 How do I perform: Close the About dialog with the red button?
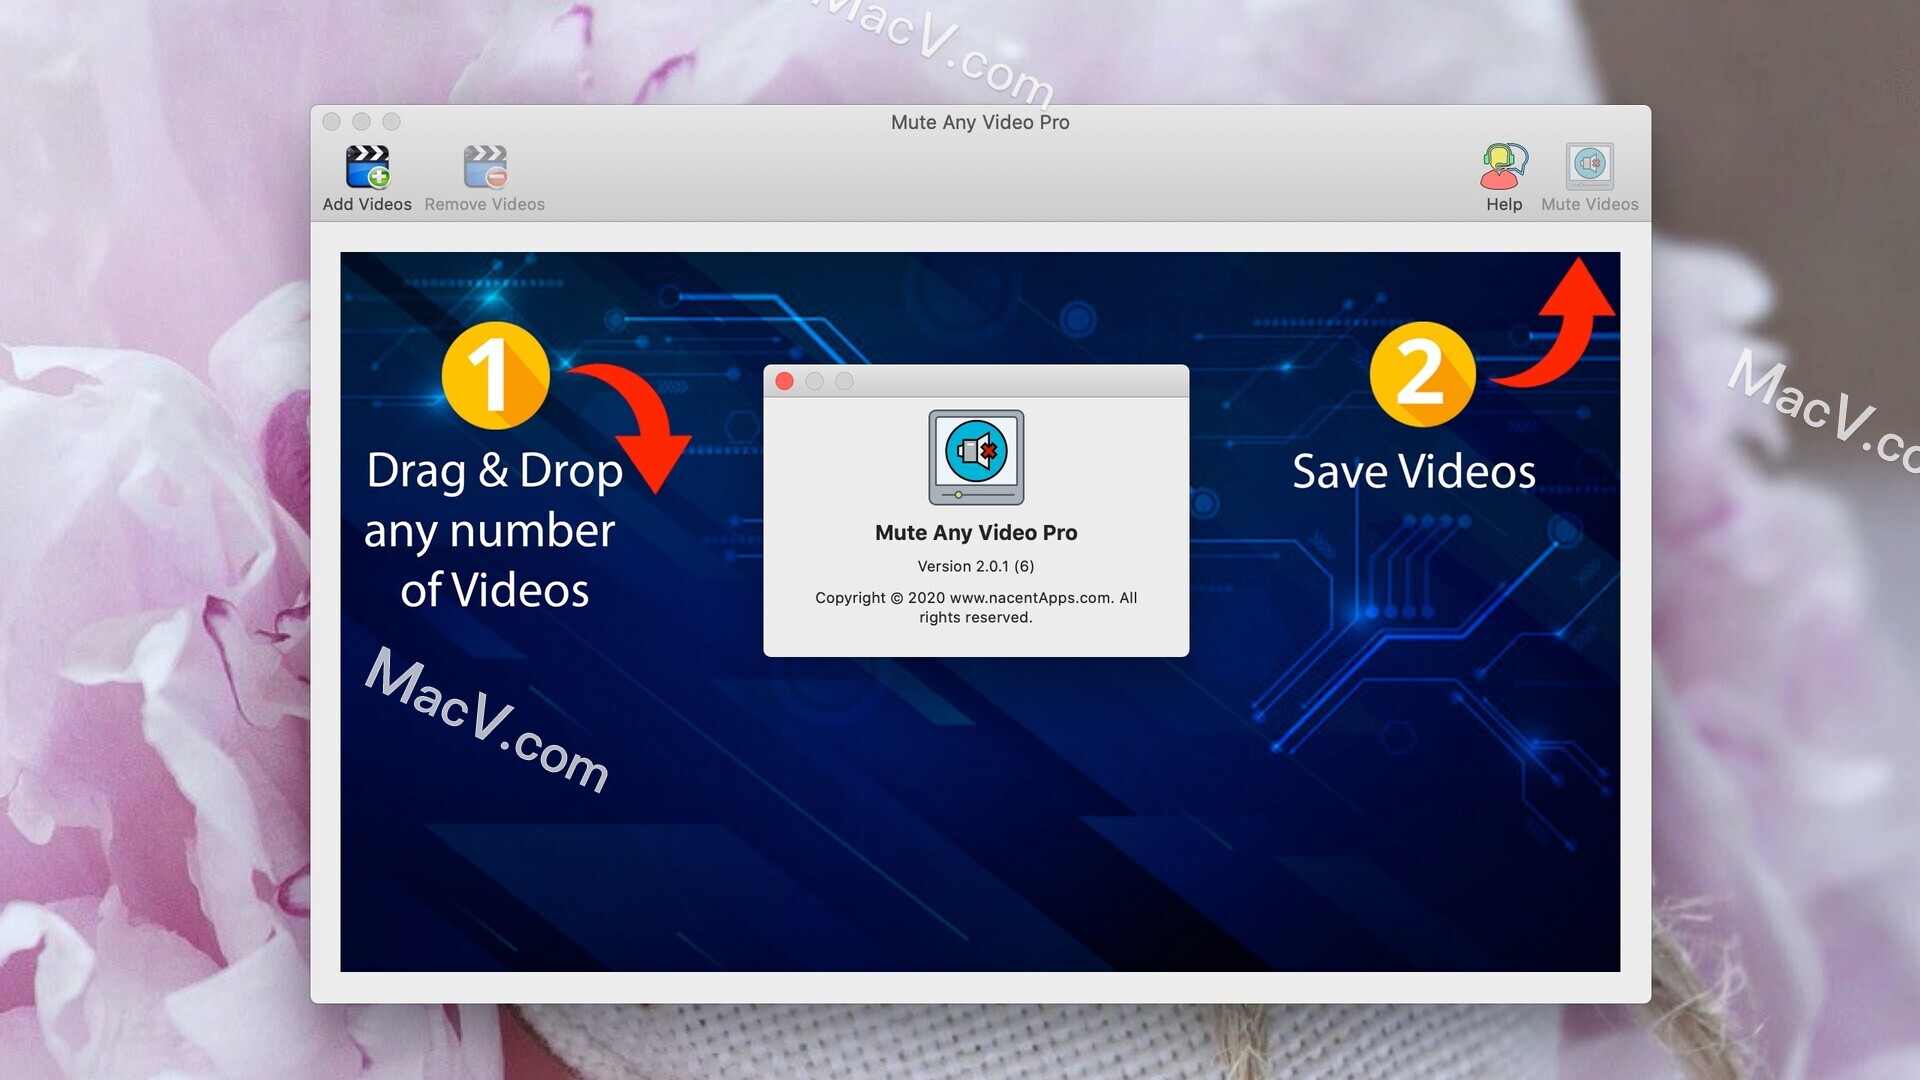point(785,381)
